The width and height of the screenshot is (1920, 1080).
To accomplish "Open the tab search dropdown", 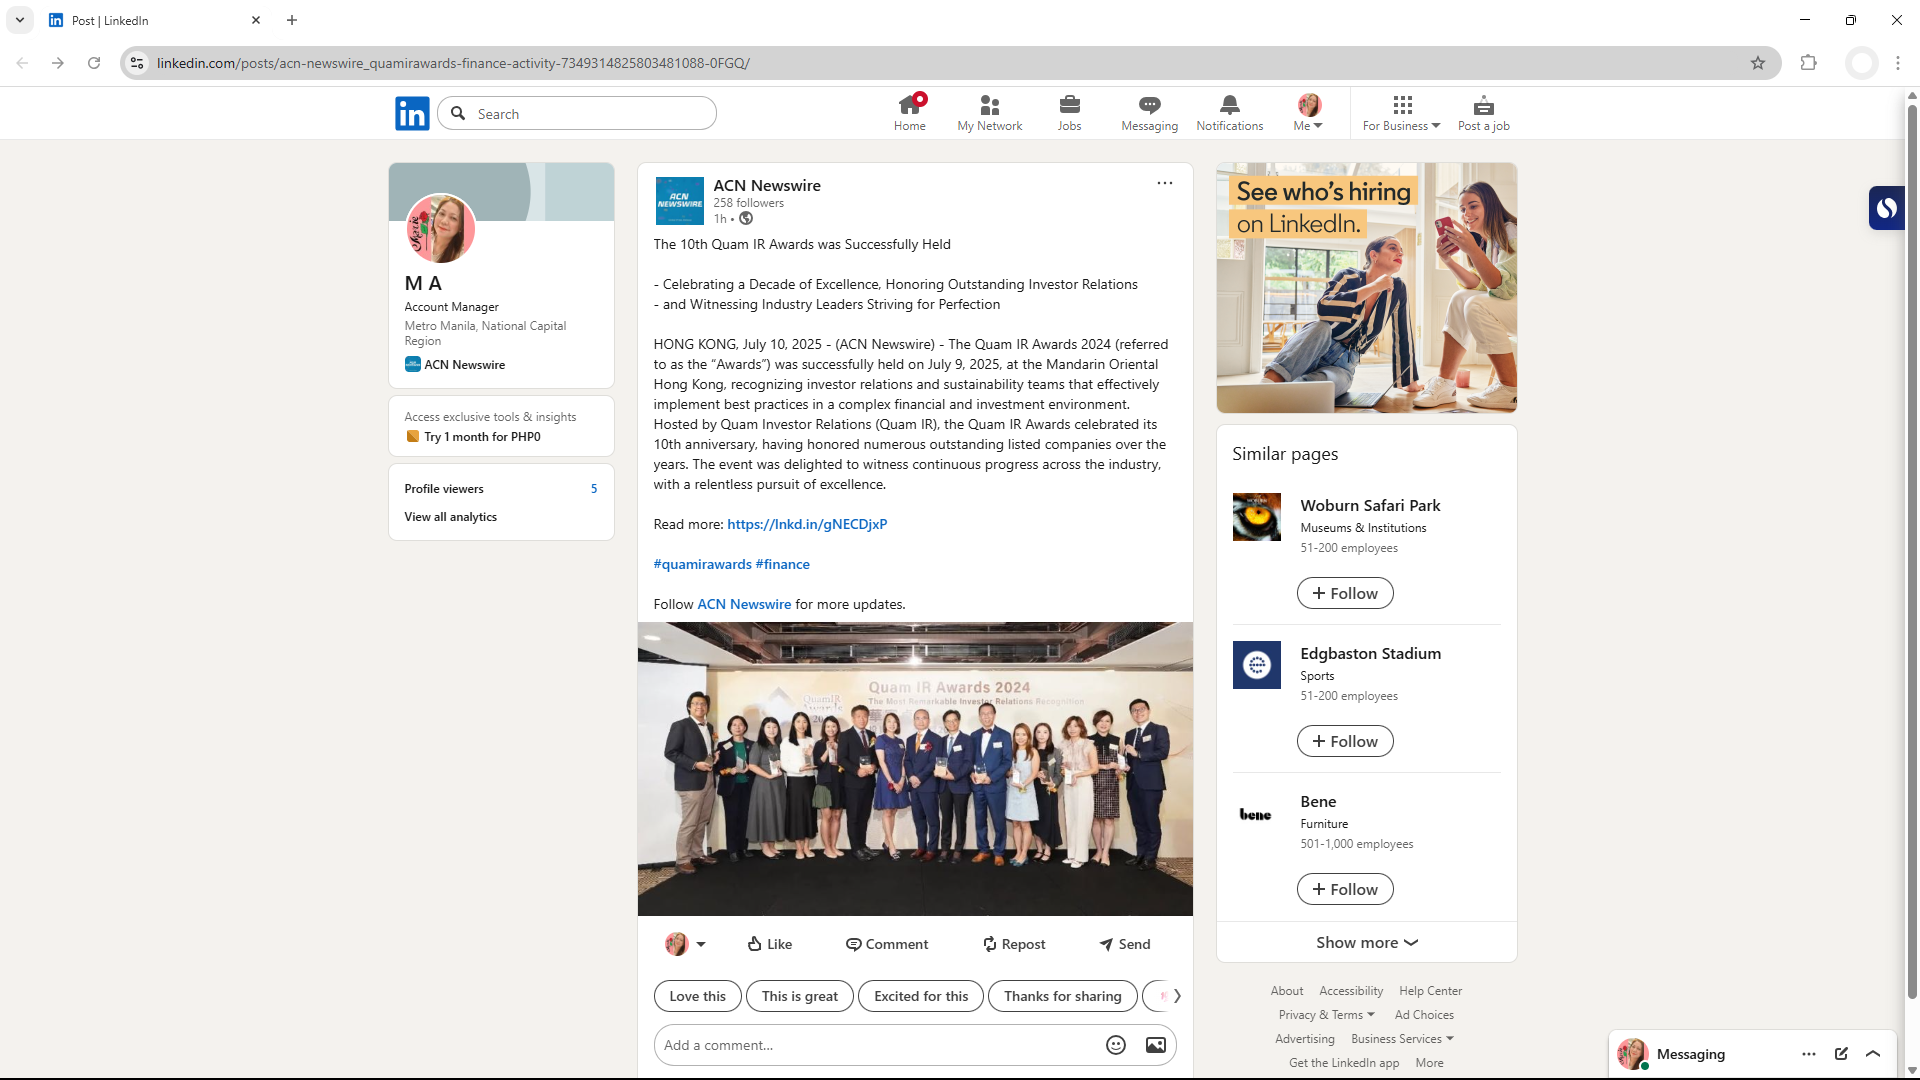I will pos(20,20).
